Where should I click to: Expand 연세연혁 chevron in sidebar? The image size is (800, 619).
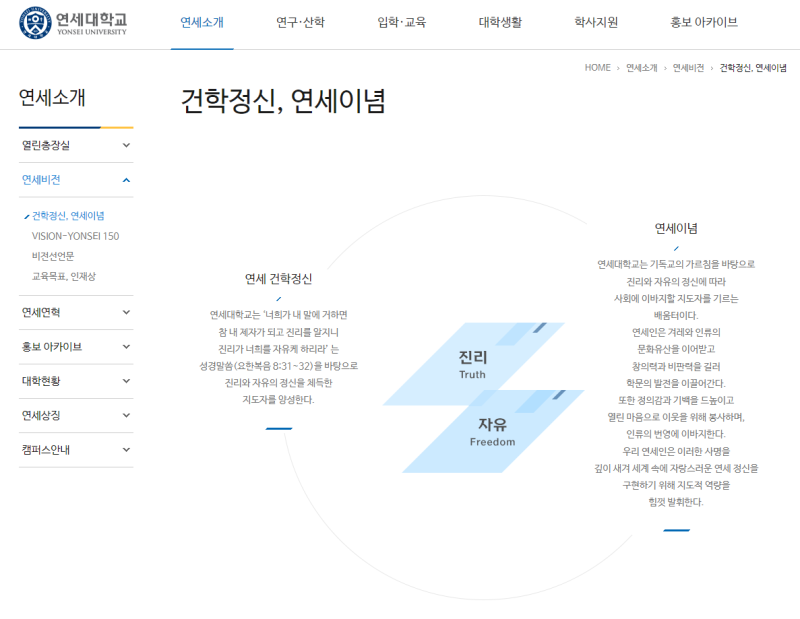point(126,312)
